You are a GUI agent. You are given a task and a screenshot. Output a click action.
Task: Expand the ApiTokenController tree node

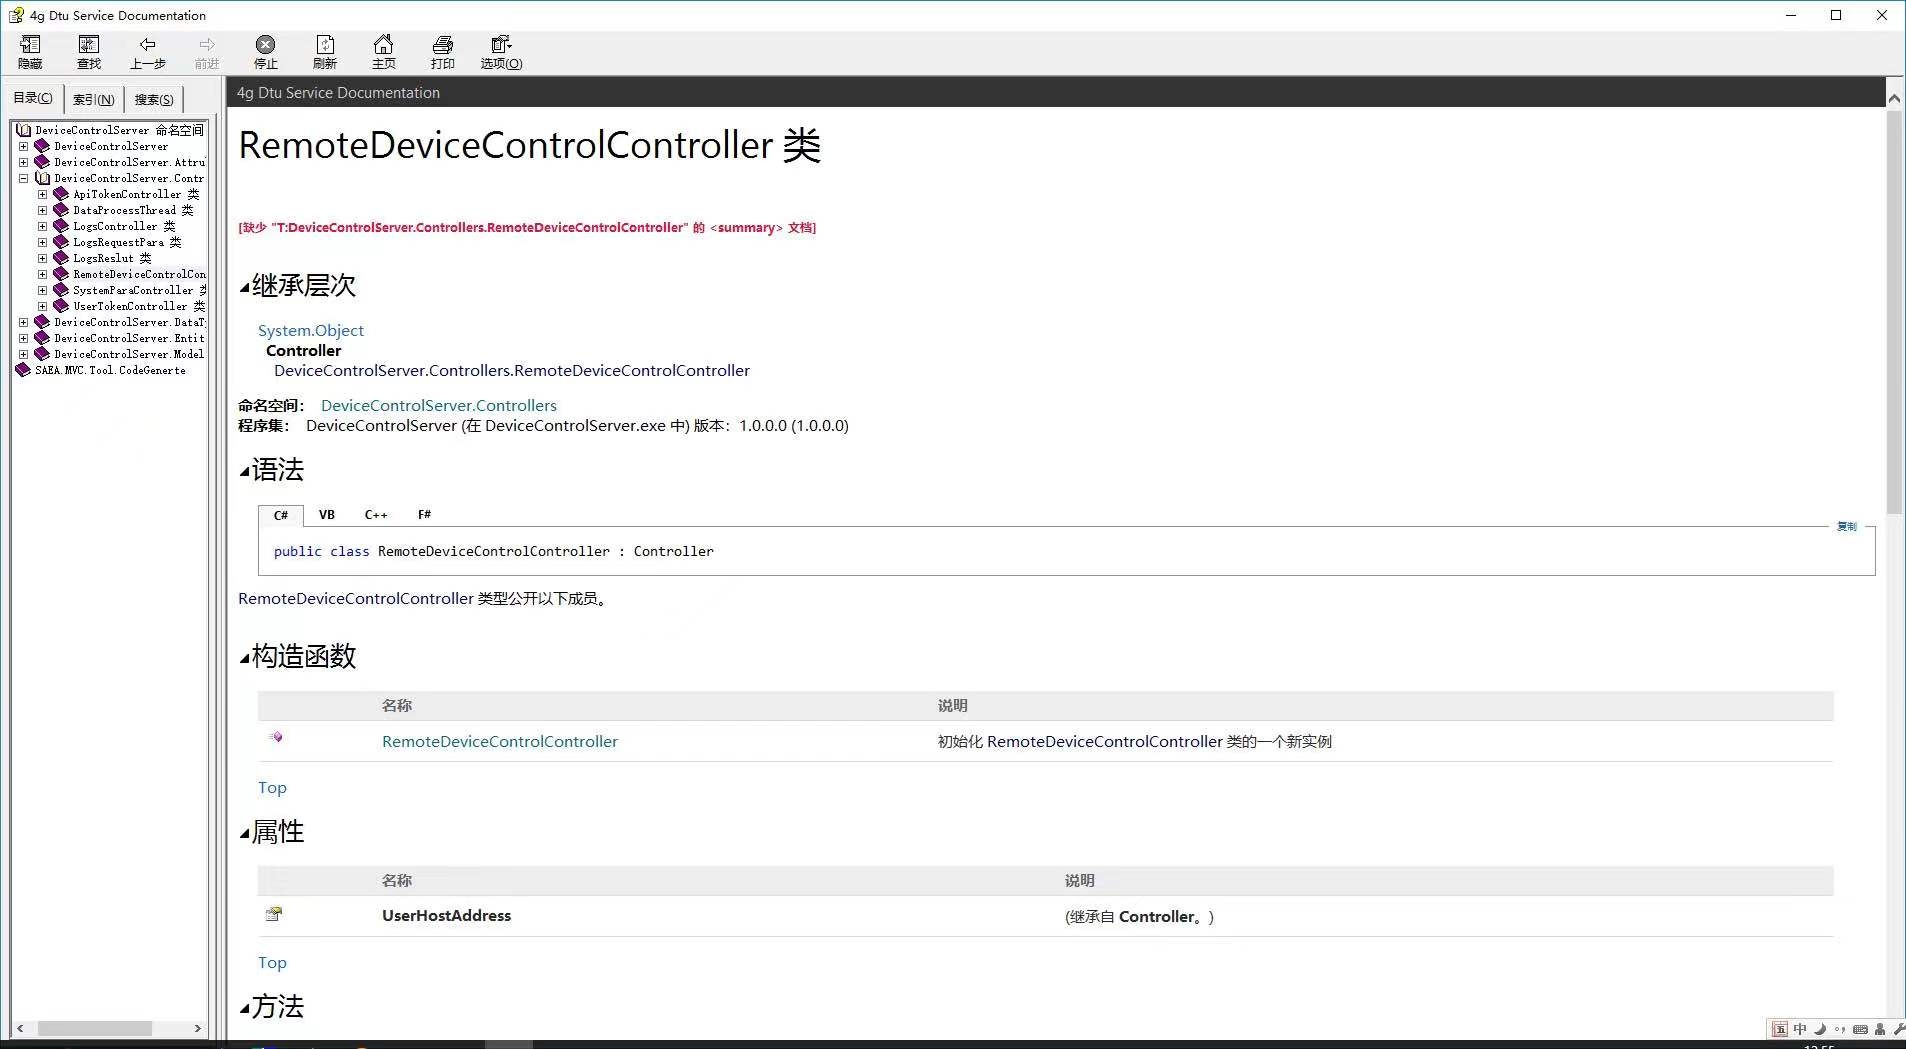(x=42, y=194)
